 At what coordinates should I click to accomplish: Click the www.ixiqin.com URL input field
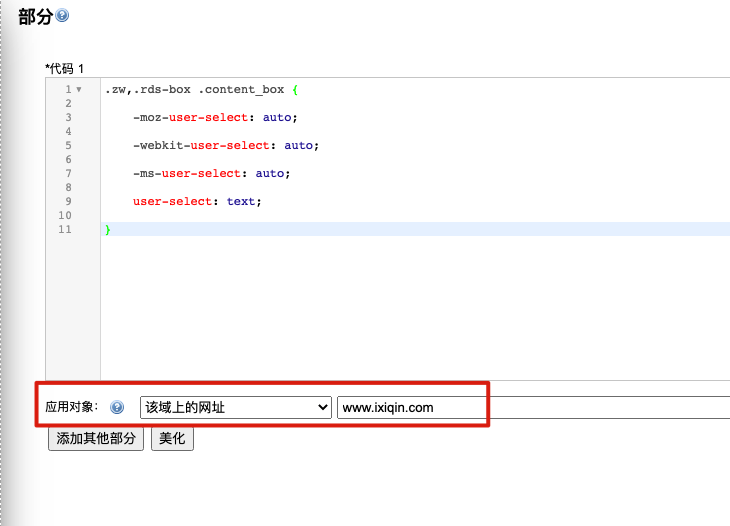coord(530,407)
